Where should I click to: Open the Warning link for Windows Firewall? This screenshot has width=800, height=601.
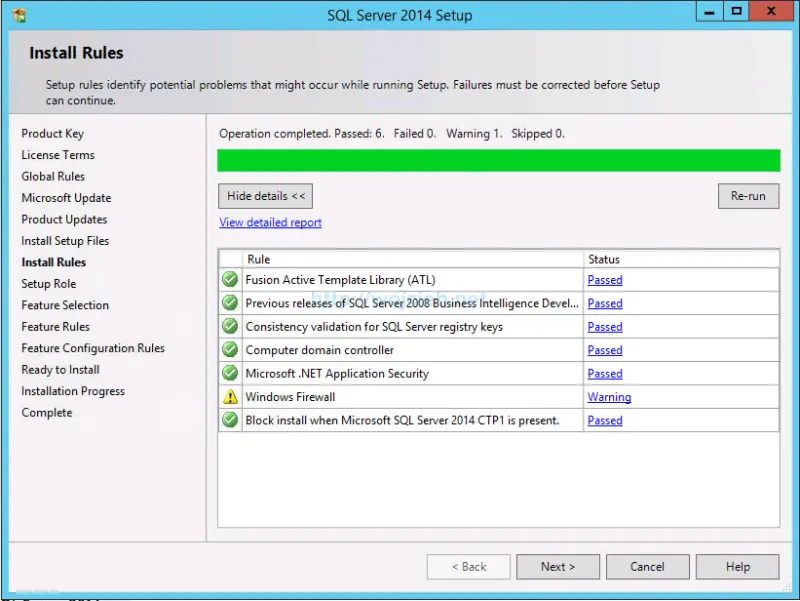(609, 397)
